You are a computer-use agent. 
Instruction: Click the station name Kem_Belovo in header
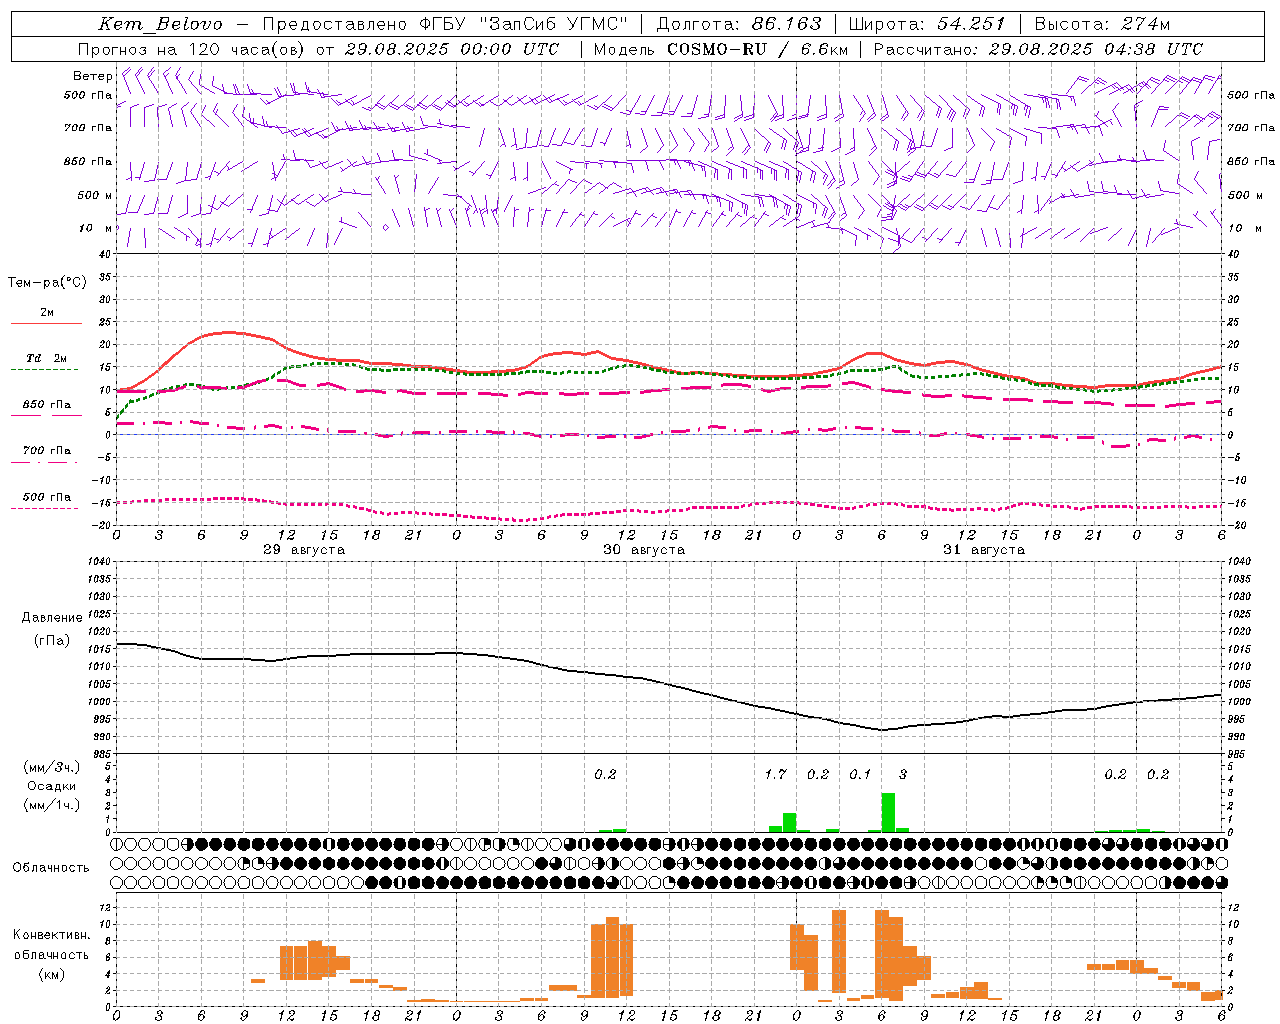click(x=161, y=24)
